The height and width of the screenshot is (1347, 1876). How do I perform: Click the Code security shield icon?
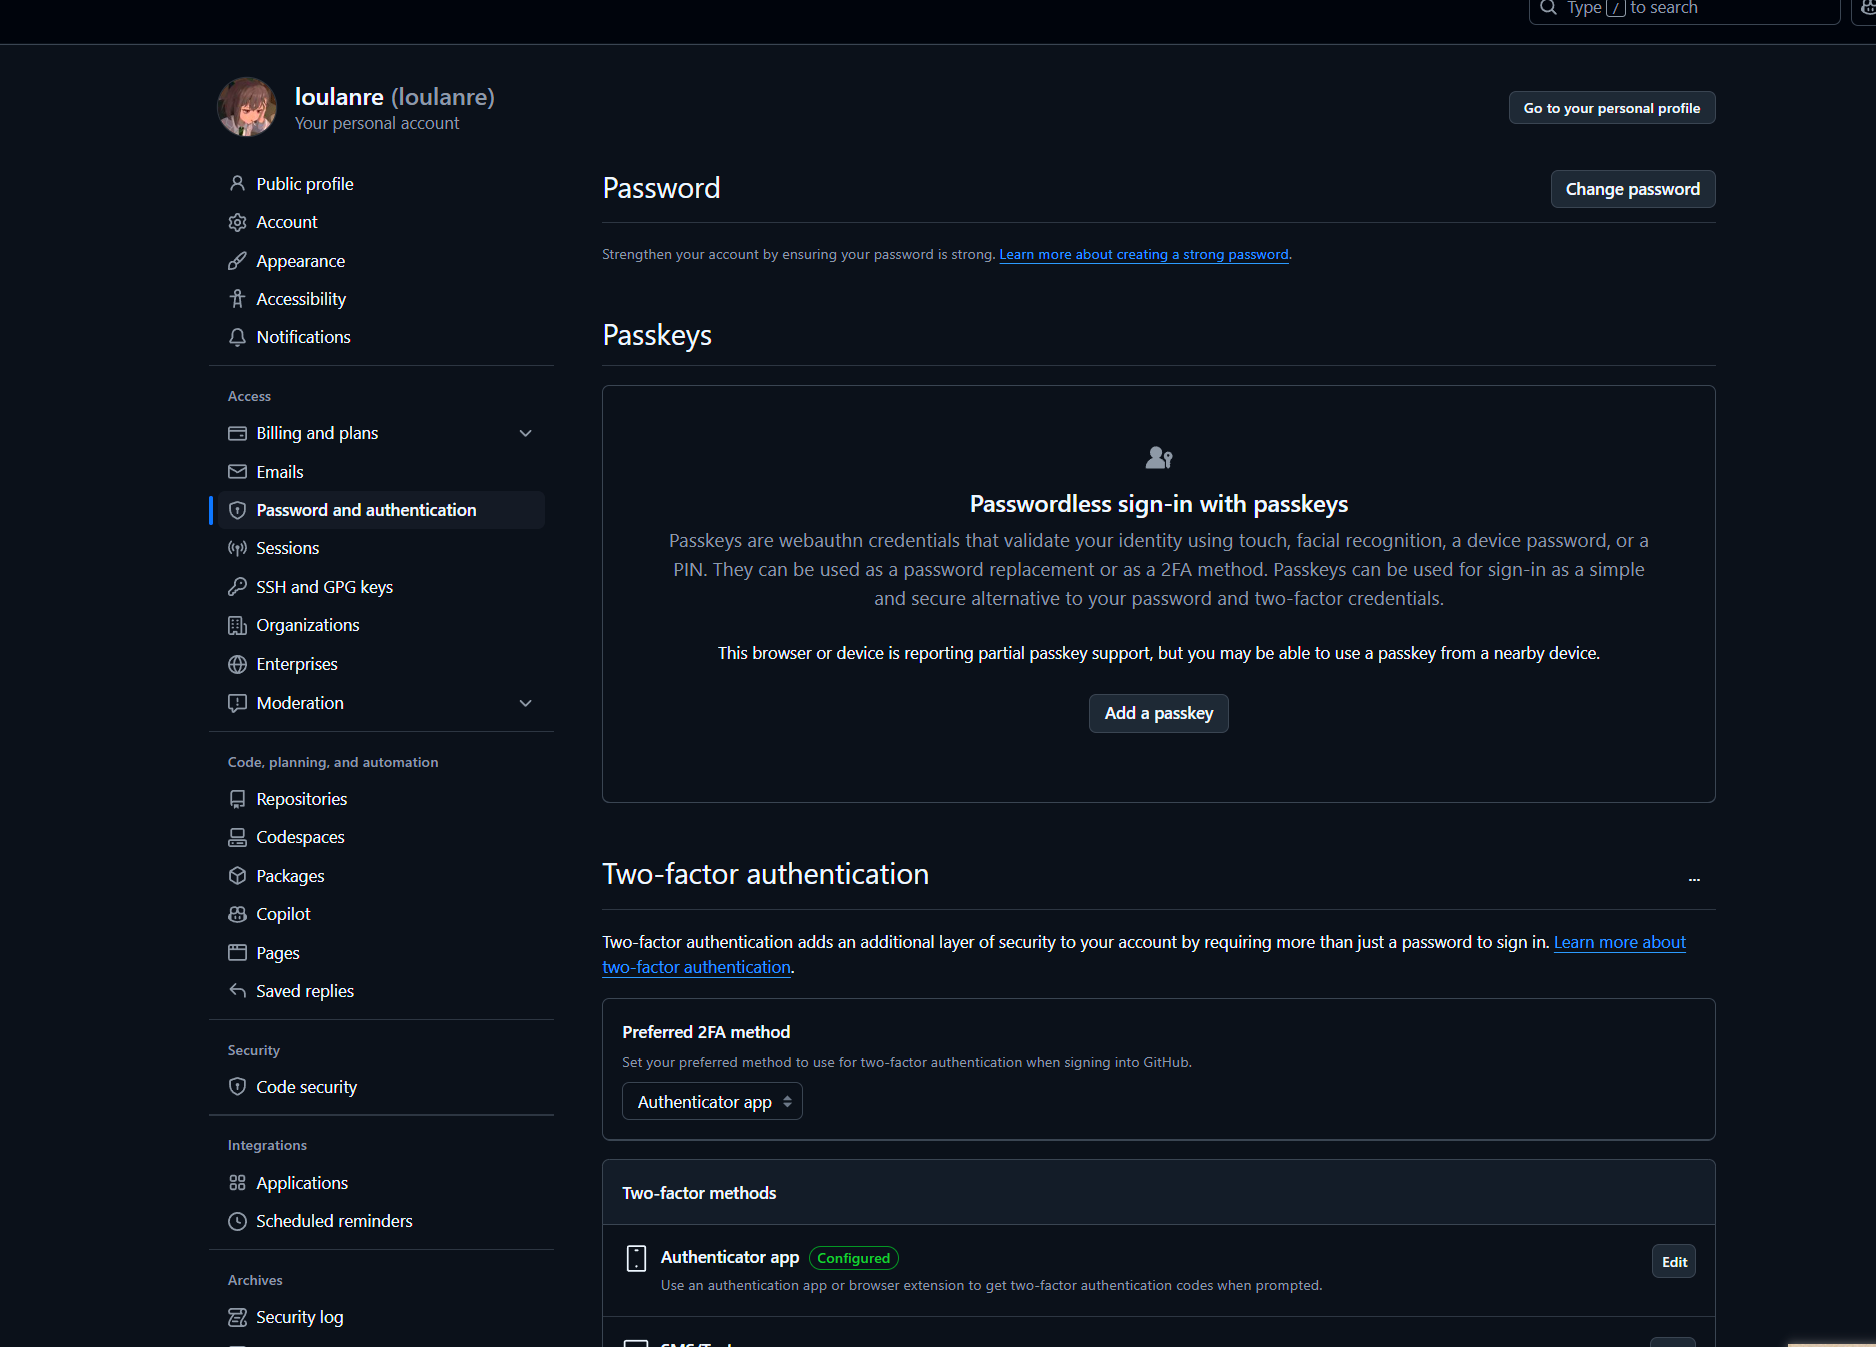(x=237, y=1087)
